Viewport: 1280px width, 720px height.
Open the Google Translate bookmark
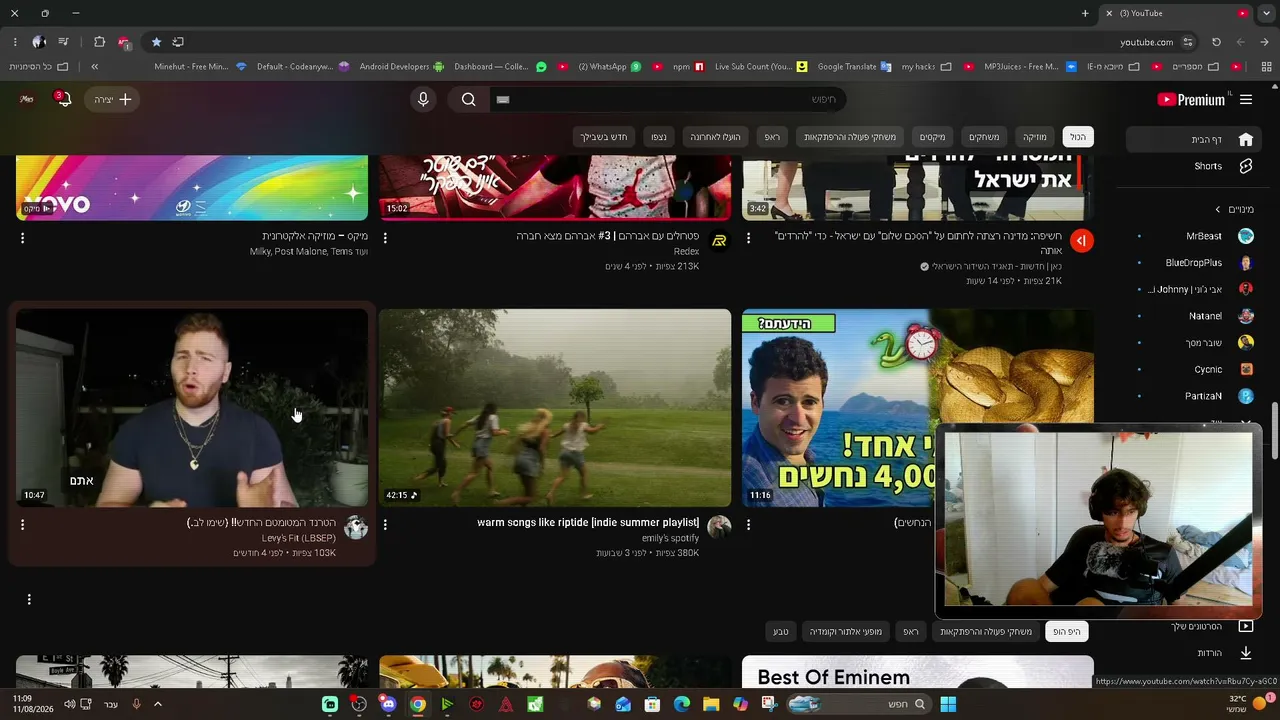(855, 67)
